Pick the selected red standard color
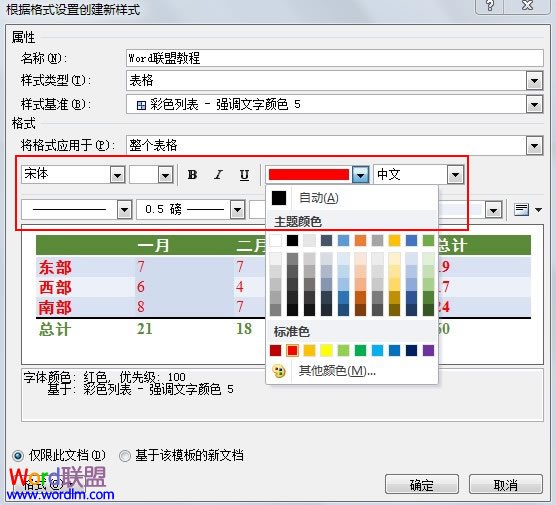Viewport: 556px width, 505px height. tap(292, 350)
